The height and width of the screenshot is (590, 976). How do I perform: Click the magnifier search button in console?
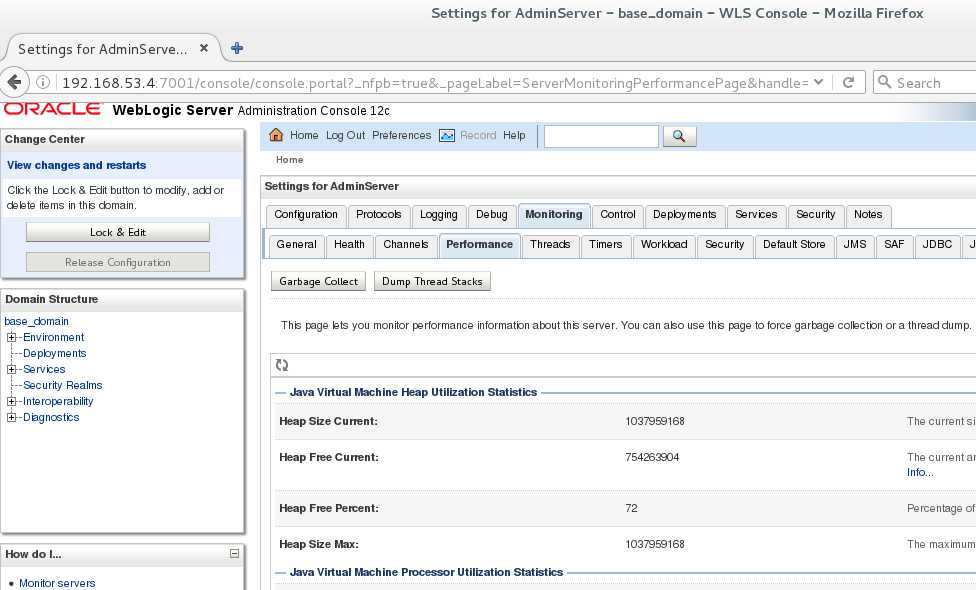point(679,136)
